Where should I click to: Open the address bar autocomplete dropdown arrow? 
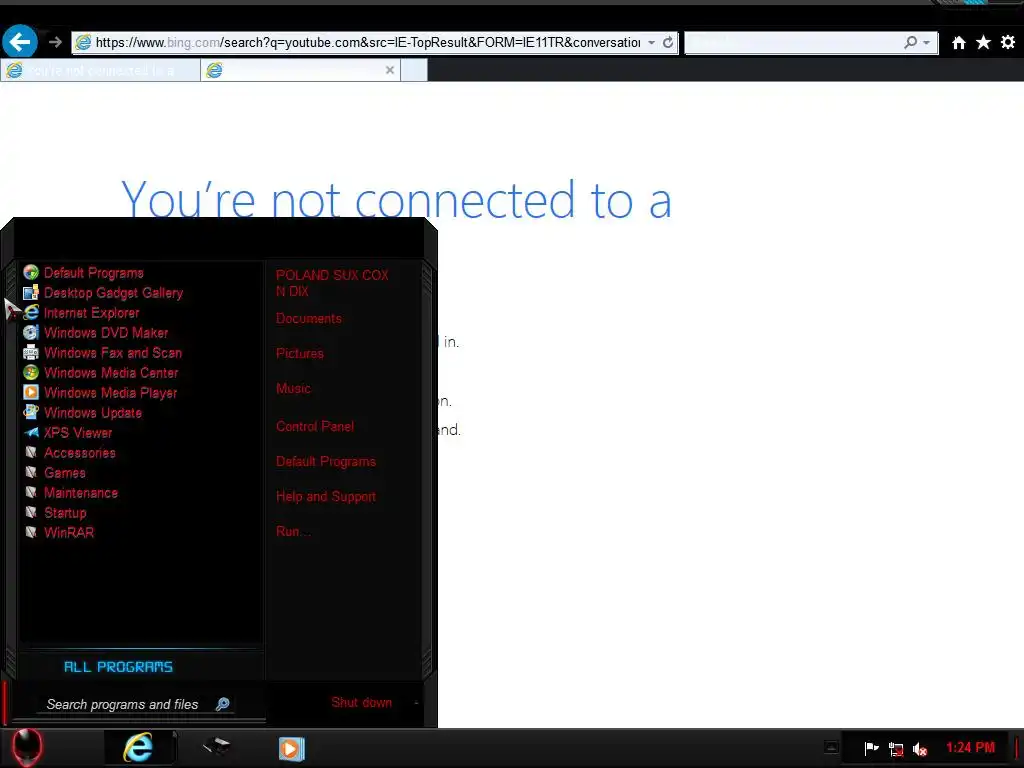651,42
